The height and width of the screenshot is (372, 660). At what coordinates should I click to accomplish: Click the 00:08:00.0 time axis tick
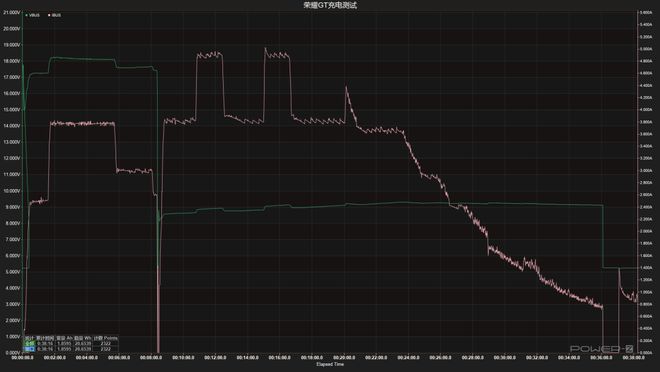(151, 357)
